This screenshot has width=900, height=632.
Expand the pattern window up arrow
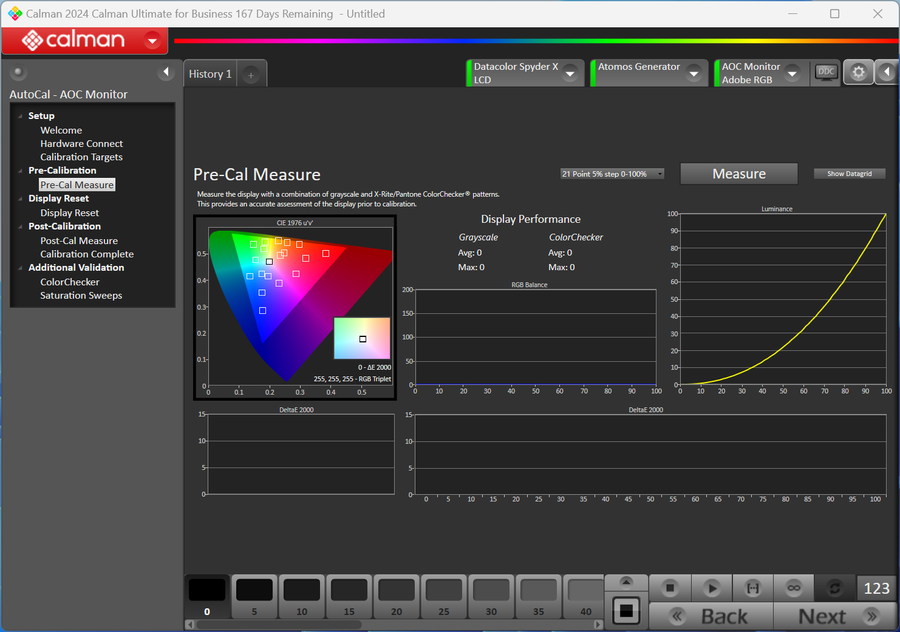[626, 582]
